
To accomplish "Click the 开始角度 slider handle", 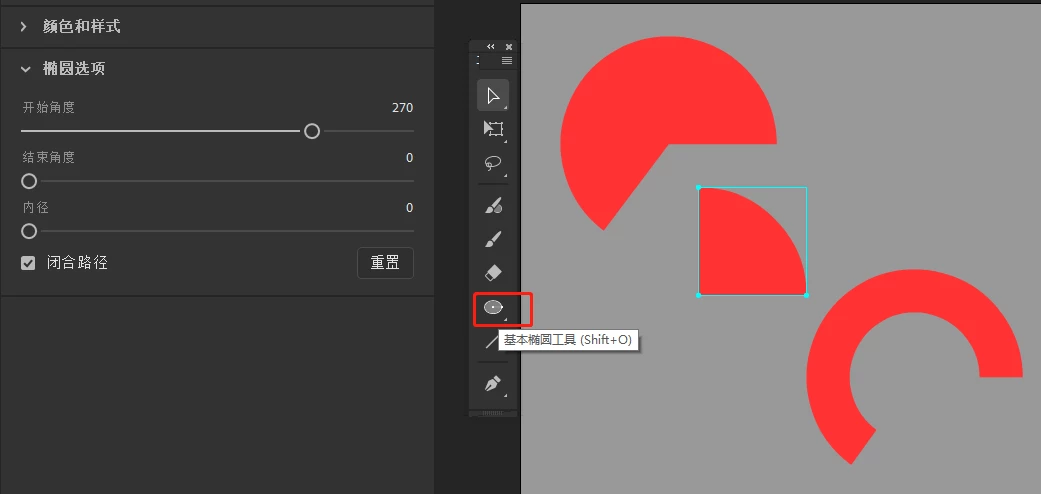I will 312,131.
